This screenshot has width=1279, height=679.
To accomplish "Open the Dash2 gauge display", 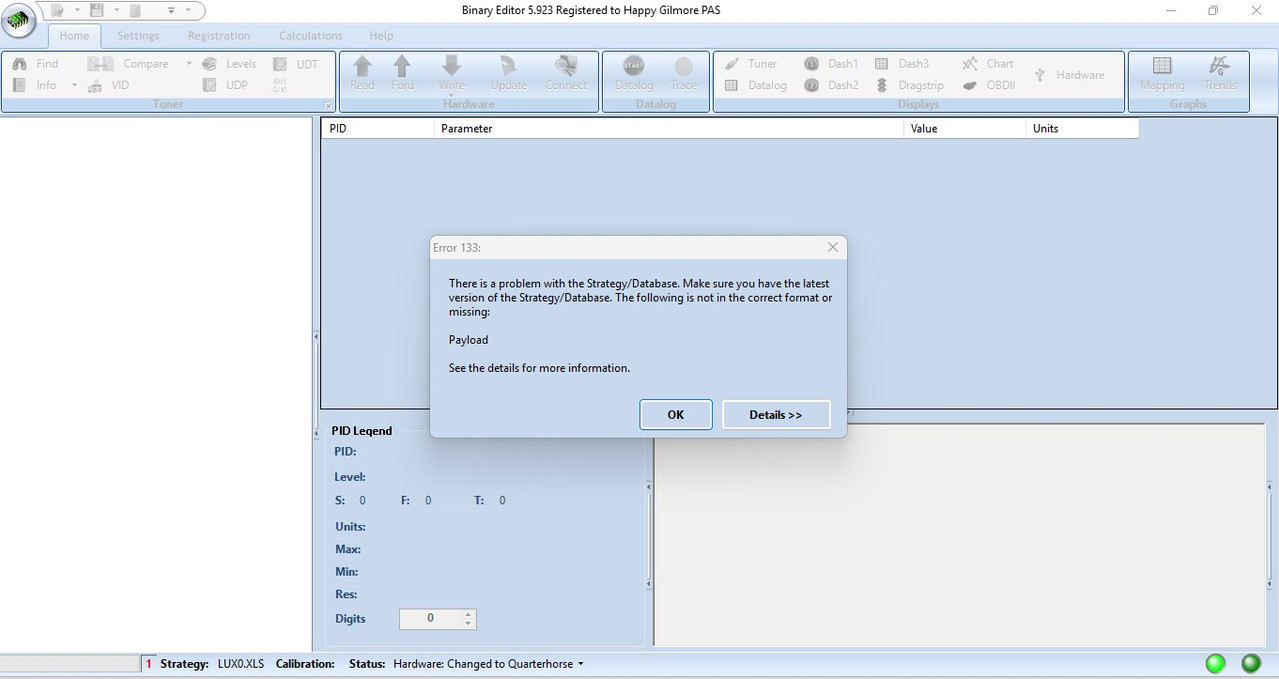I will [811, 86].
